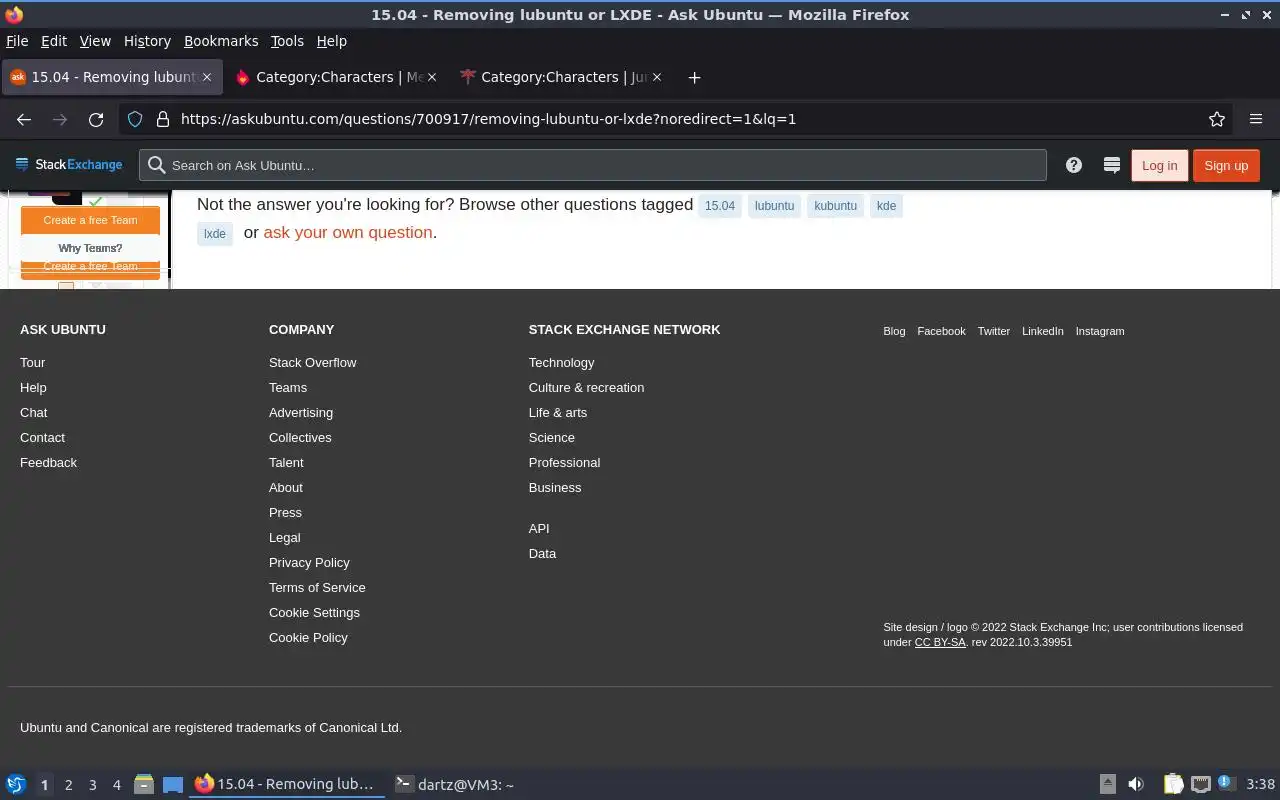1280x800 pixels.
Task: Open the View menu
Action: pyautogui.click(x=95, y=41)
